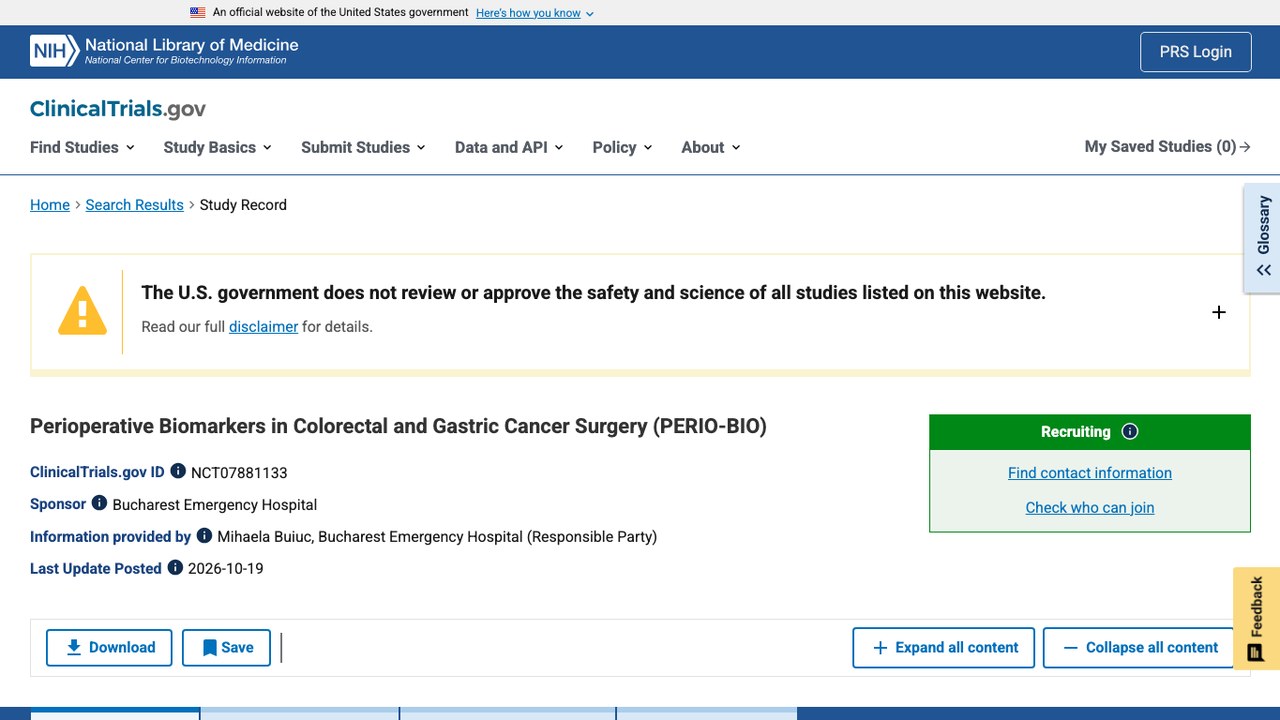The height and width of the screenshot is (720, 1280).
Task: Go to Search Results breadcrumb link
Action: click(134, 205)
